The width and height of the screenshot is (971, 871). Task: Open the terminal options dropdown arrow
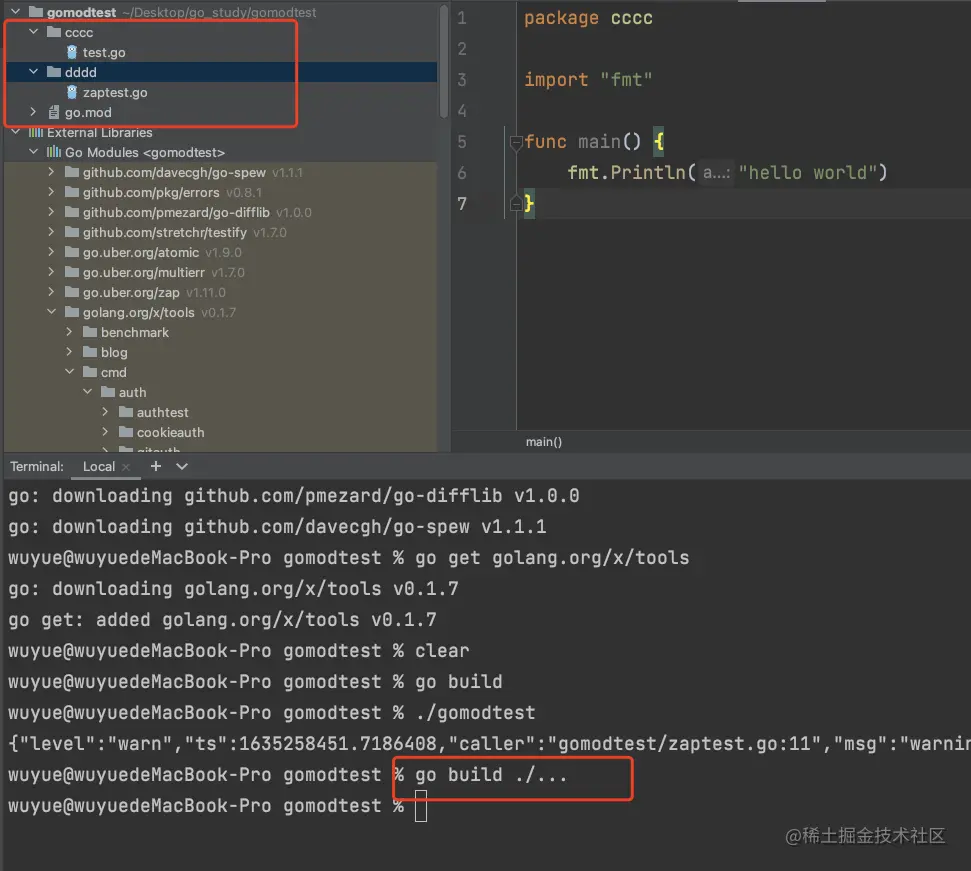coord(182,467)
